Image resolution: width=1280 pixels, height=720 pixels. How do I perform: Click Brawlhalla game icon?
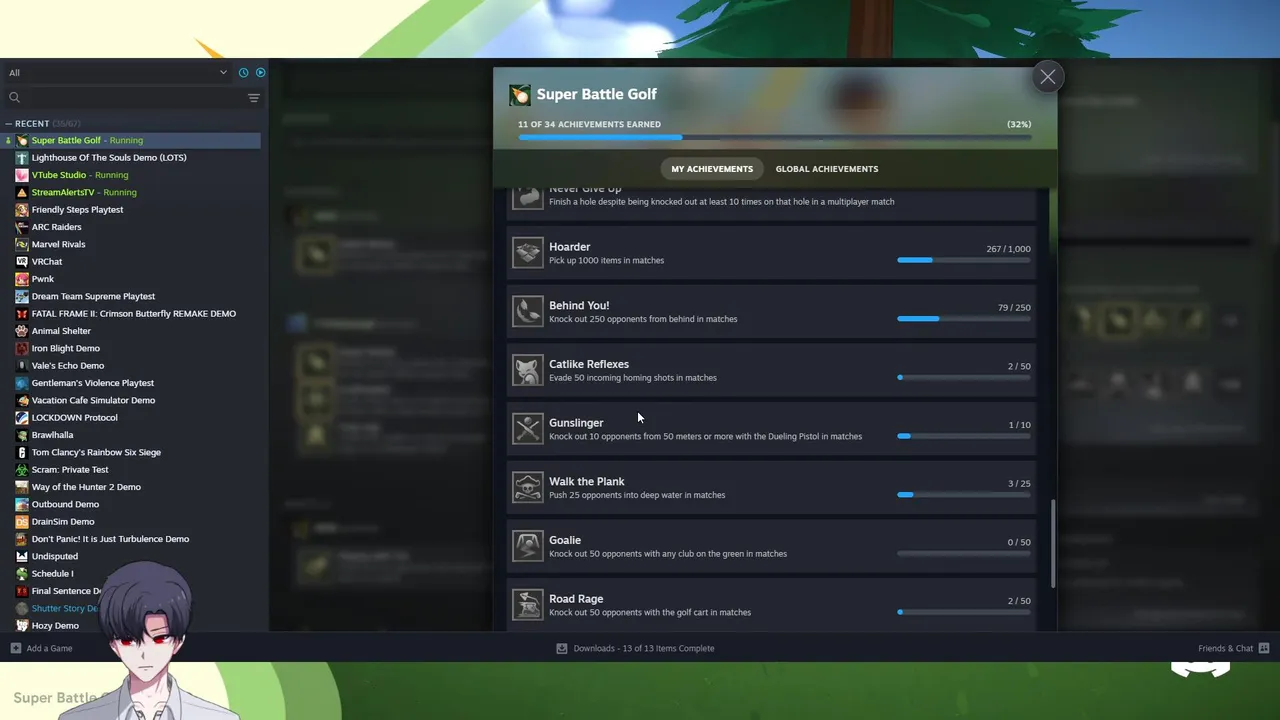(x=22, y=435)
